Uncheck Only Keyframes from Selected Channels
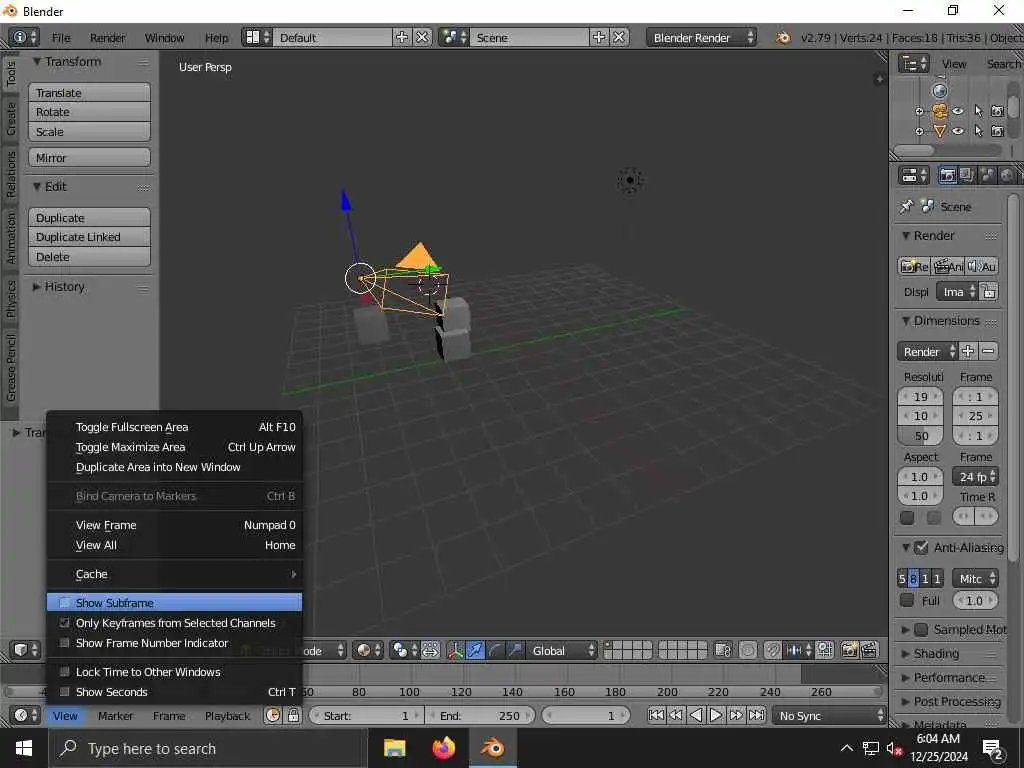Image resolution: width=1024 pixels, height=768 pixels. pyautogui.click(x=64, y=623)
